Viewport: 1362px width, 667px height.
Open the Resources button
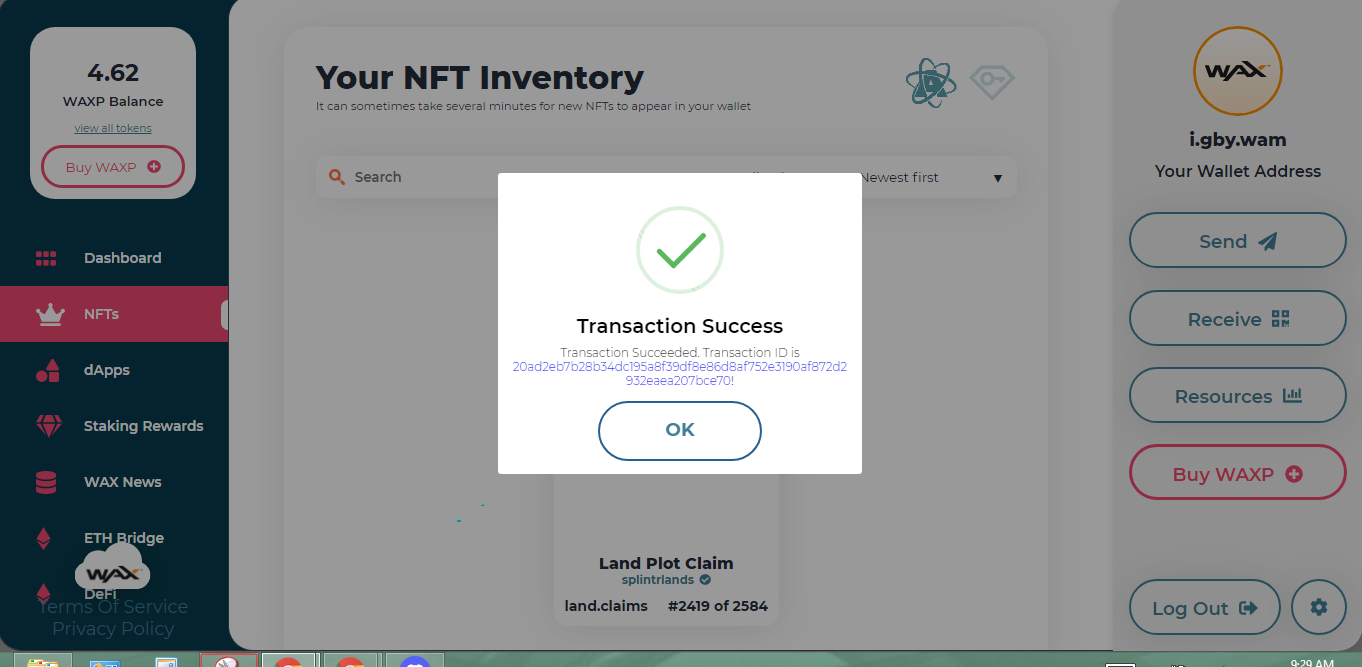click(x=1238, y=396)
